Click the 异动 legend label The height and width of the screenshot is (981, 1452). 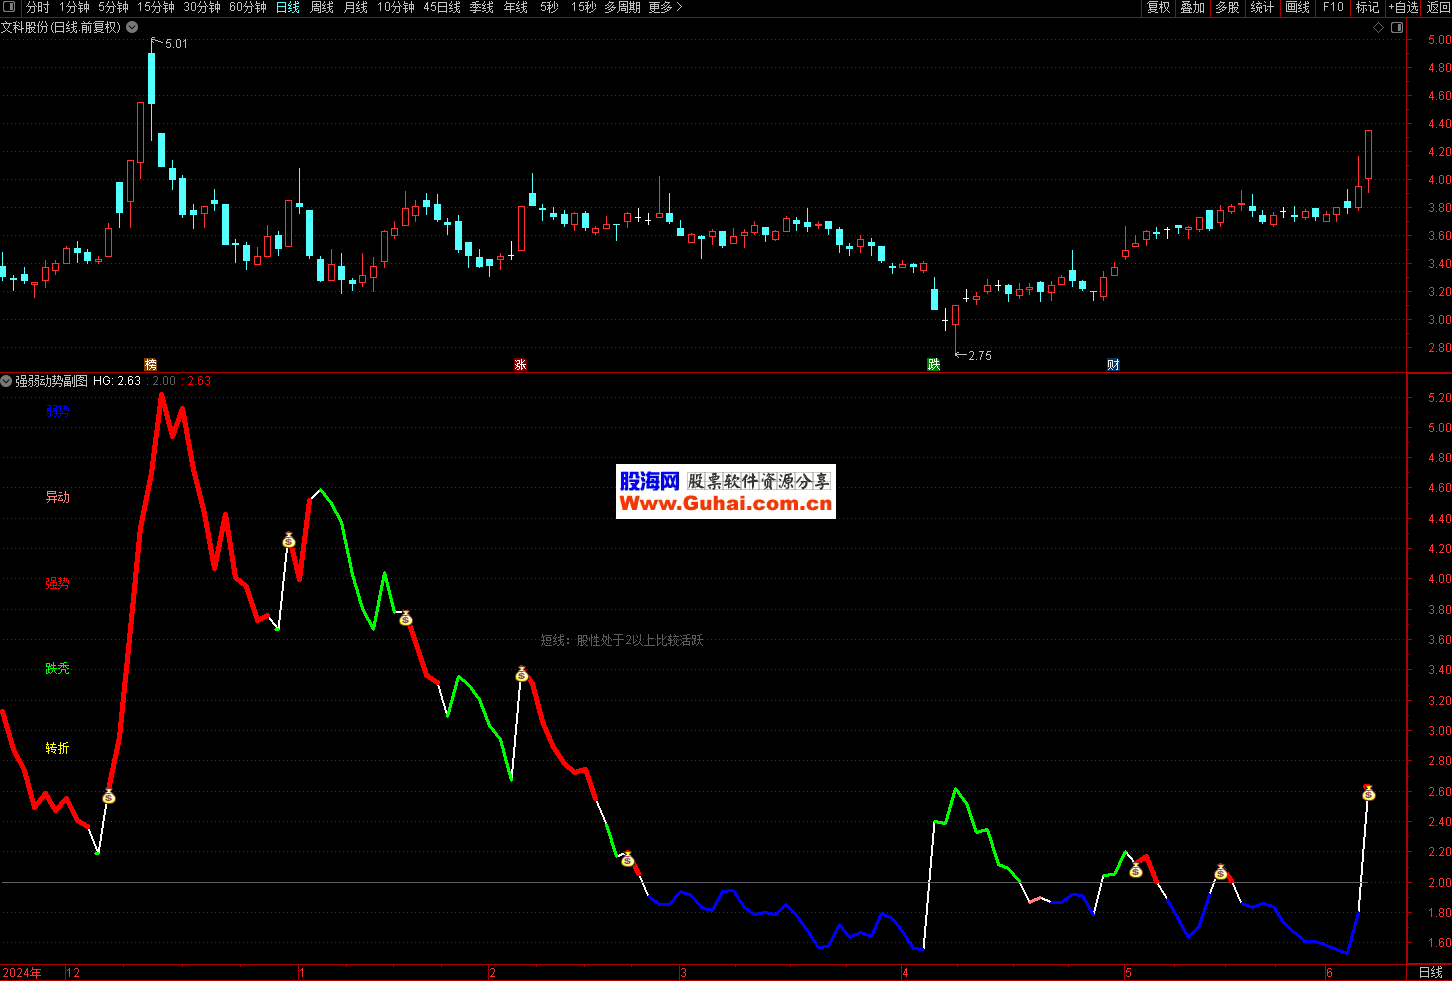coord(58,497)
